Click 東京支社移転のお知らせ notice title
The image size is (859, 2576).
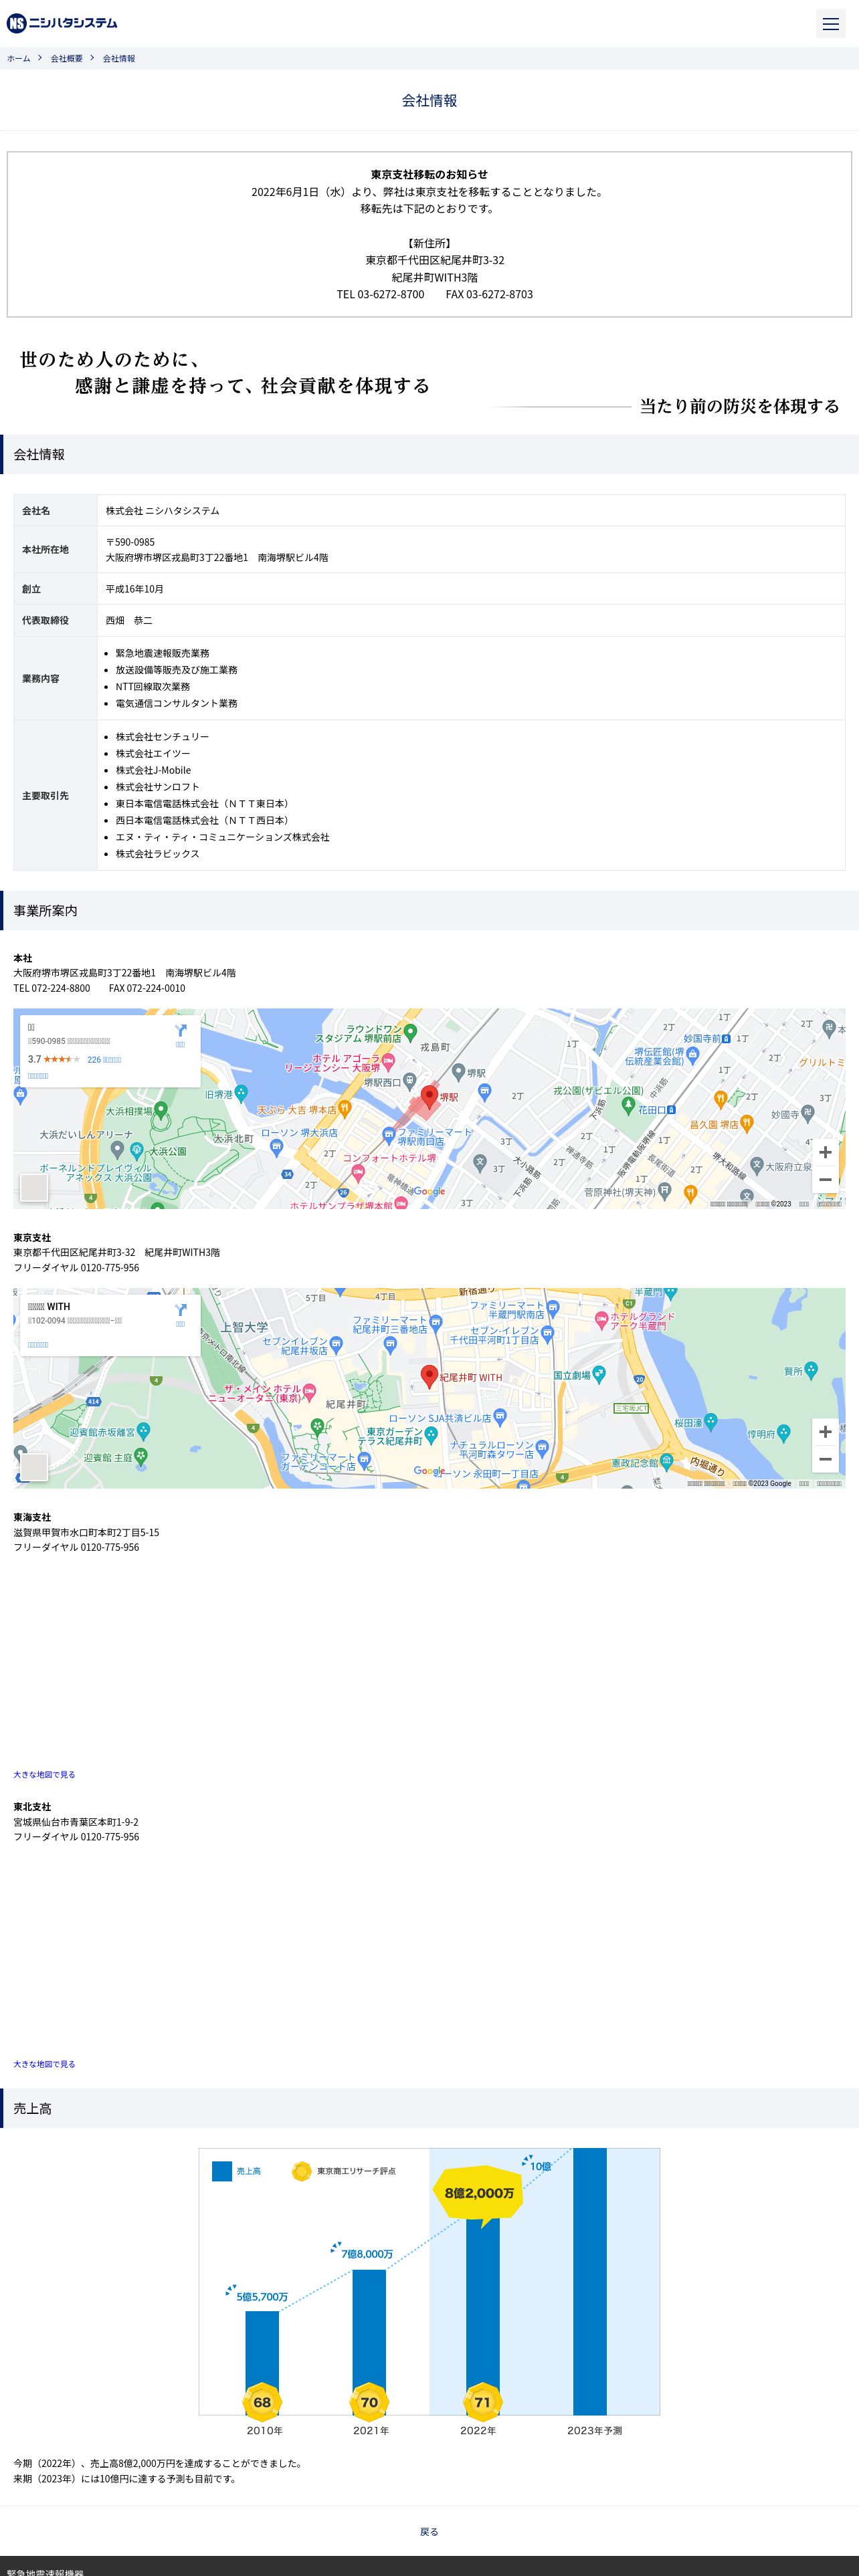tap(429, 174)
